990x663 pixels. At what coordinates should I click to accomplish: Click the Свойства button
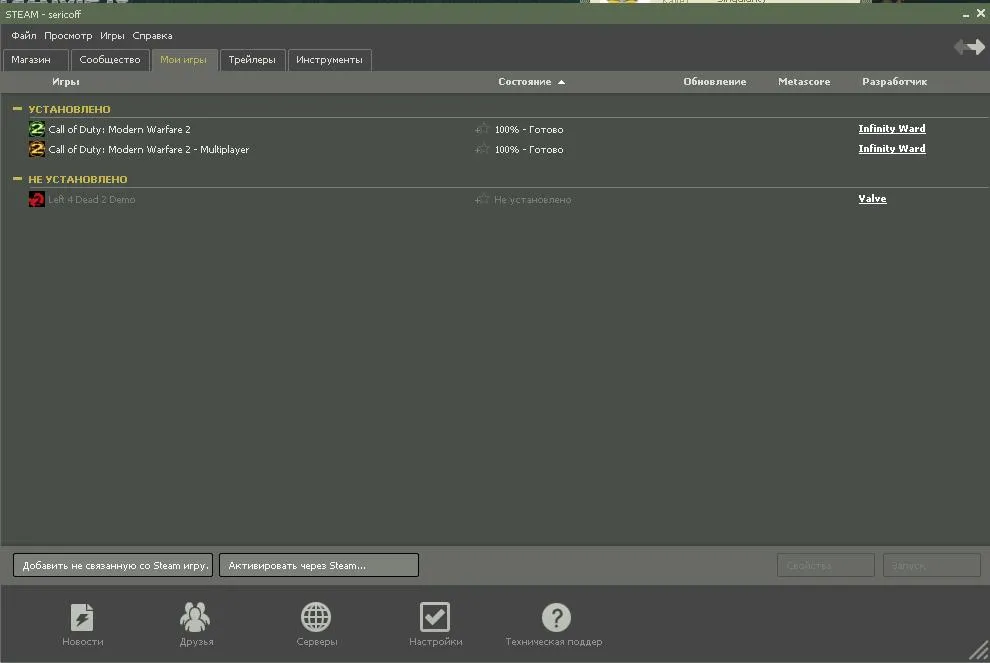pyautogui.click(x=826, y=565)
